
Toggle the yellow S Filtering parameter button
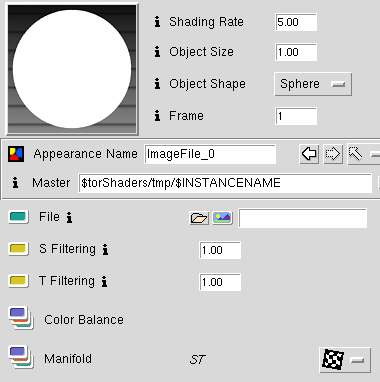point(18,249)
